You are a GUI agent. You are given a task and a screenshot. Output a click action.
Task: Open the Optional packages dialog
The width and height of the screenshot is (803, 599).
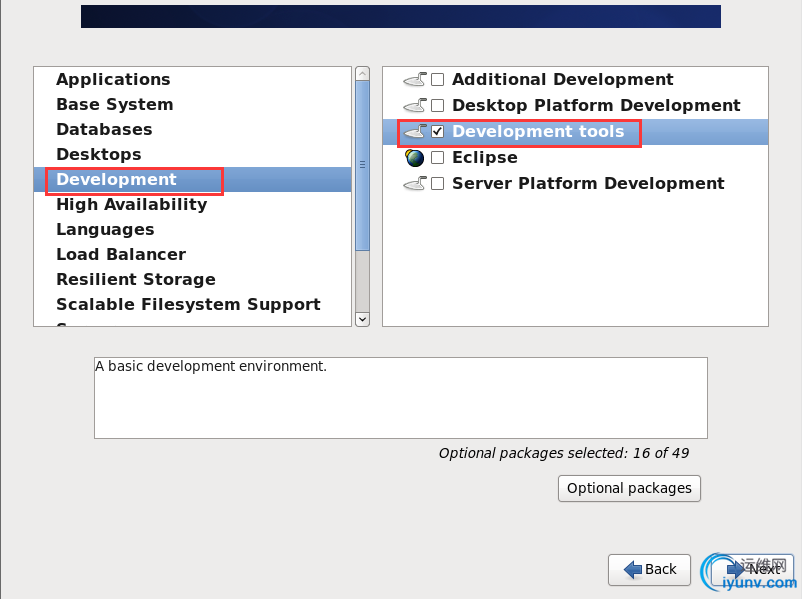(629, 488)
